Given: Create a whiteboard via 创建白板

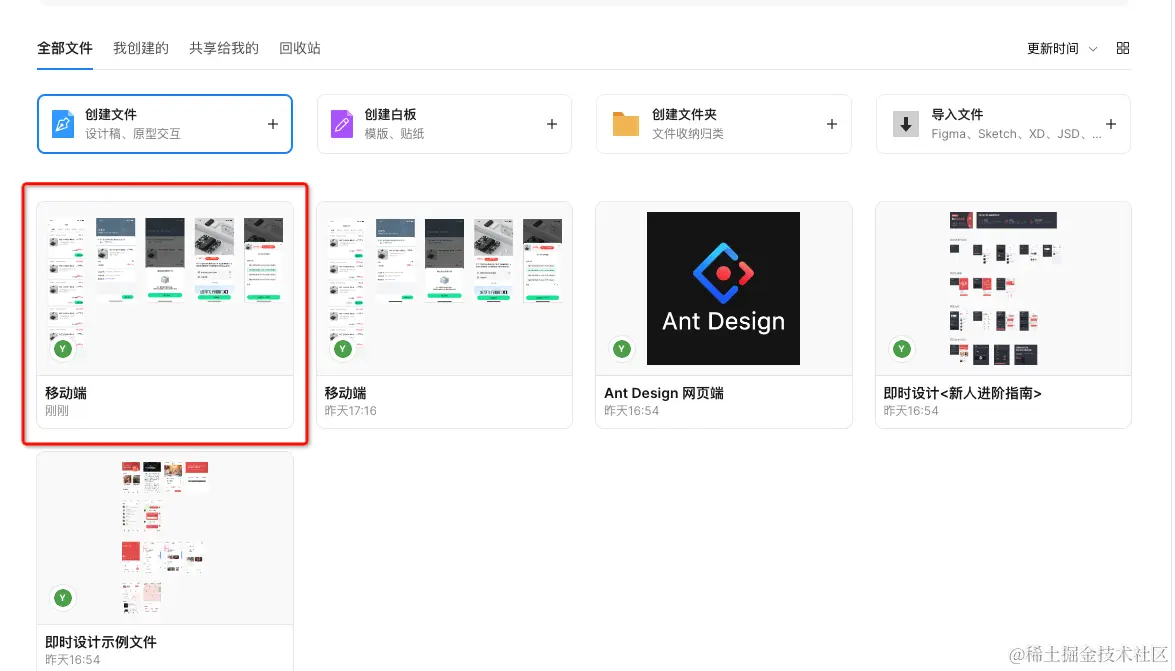Looking at the screenshot, I should pyautogui.click(x=444, y=124).
